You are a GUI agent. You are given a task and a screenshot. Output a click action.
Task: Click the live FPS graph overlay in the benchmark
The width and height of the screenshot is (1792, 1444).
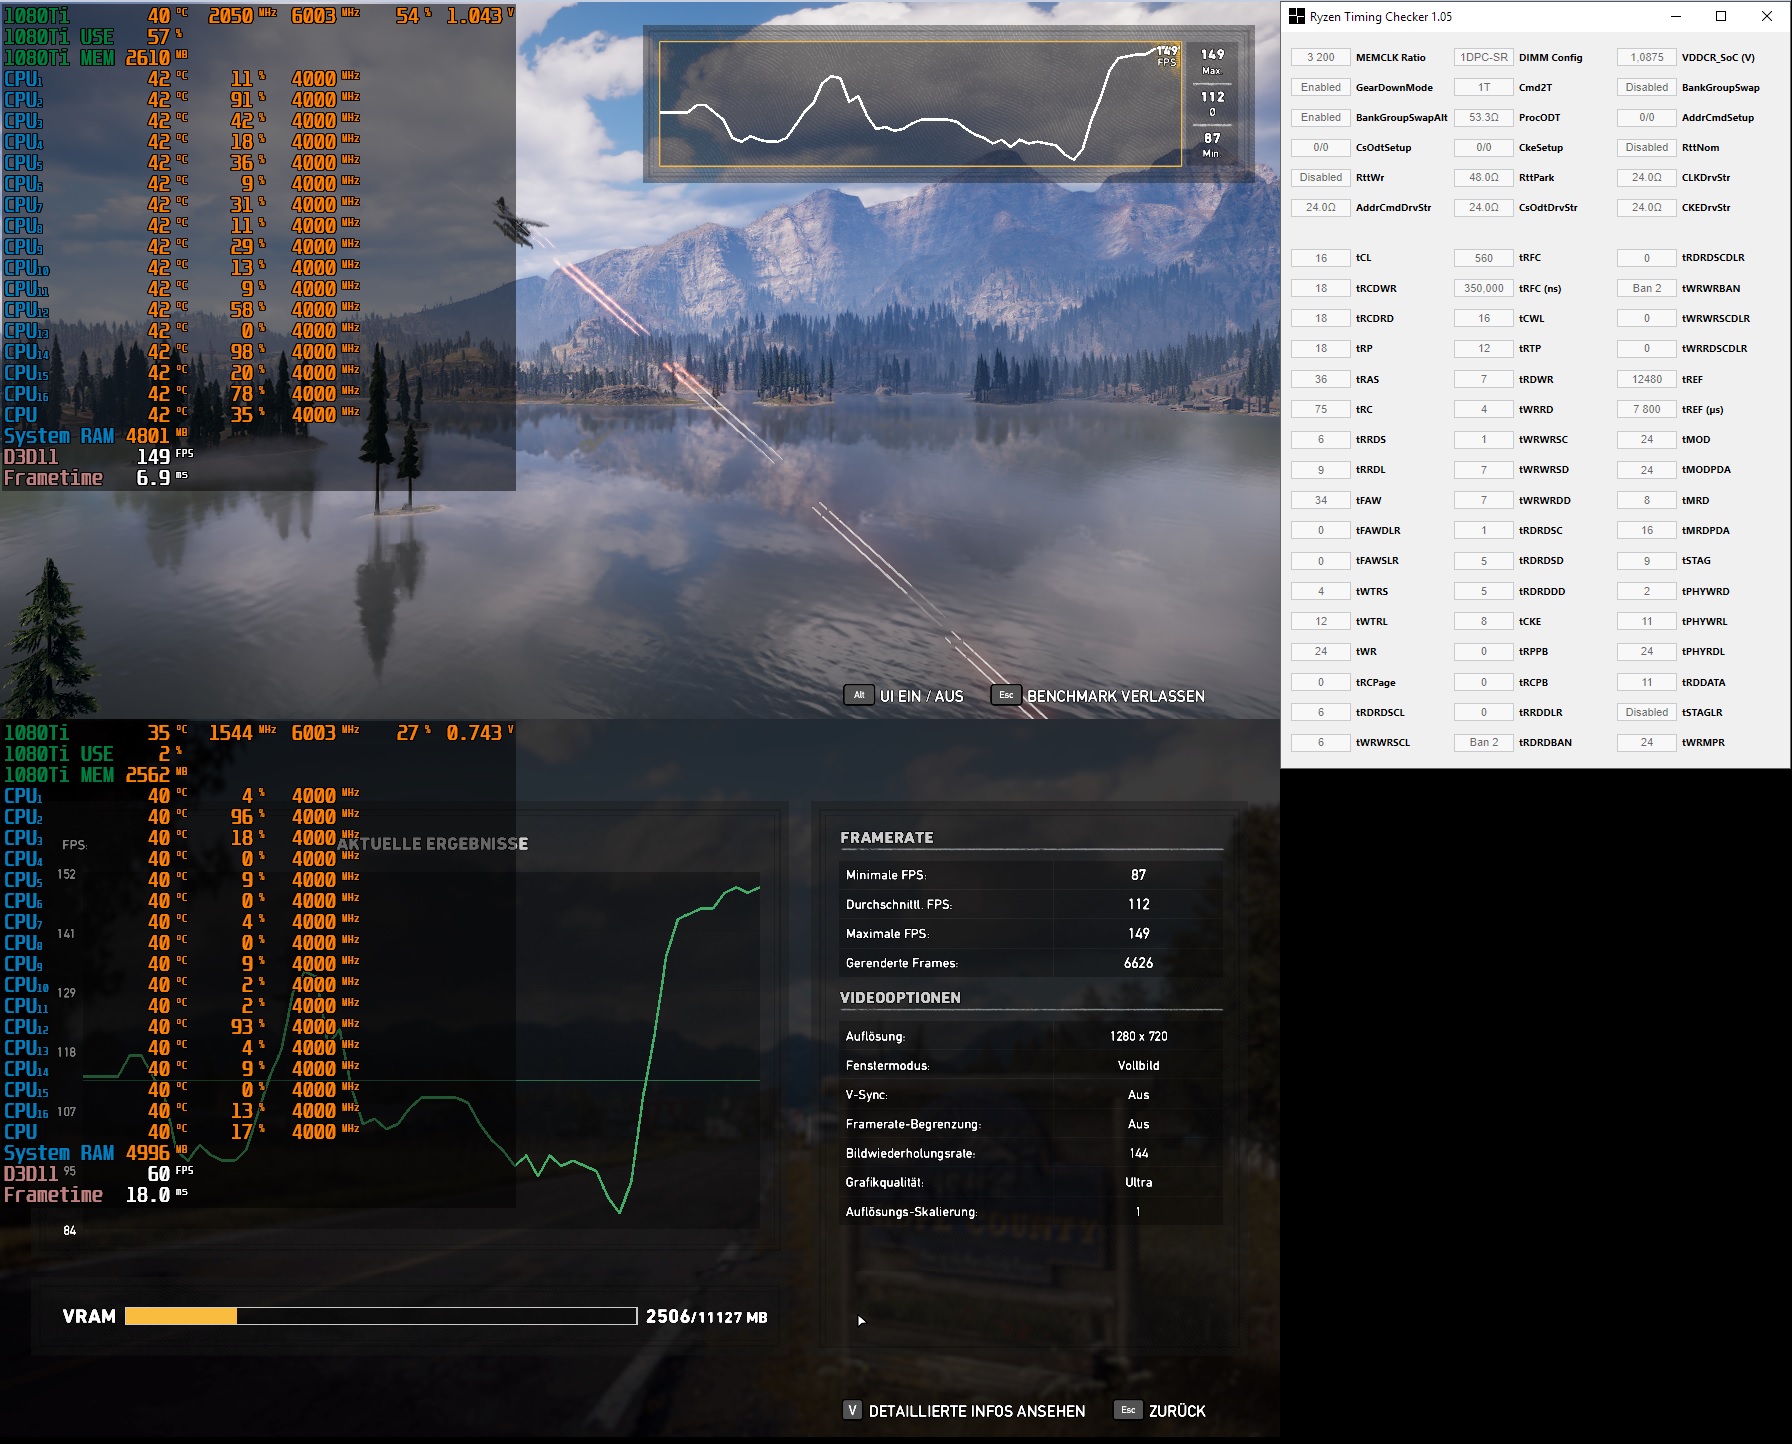921,103
